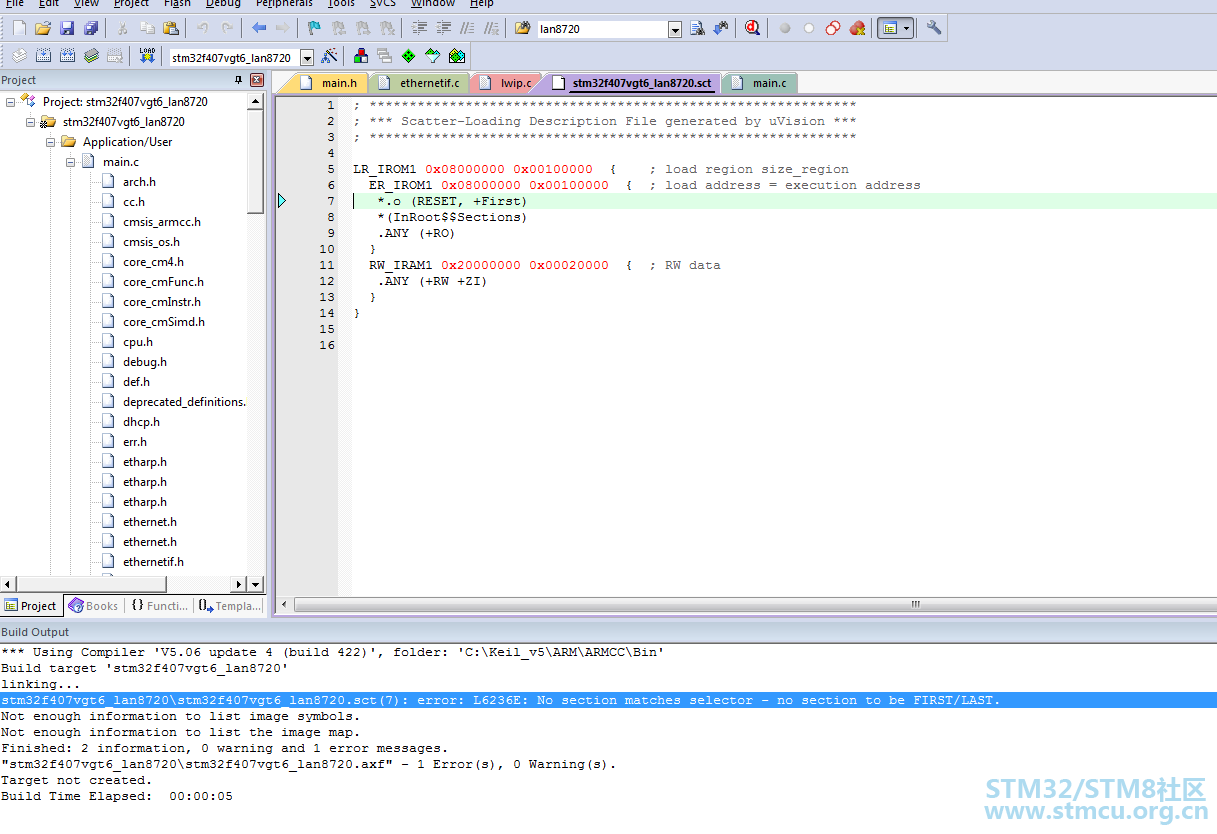Select core_cm4.h in project tree

[153, 262]
